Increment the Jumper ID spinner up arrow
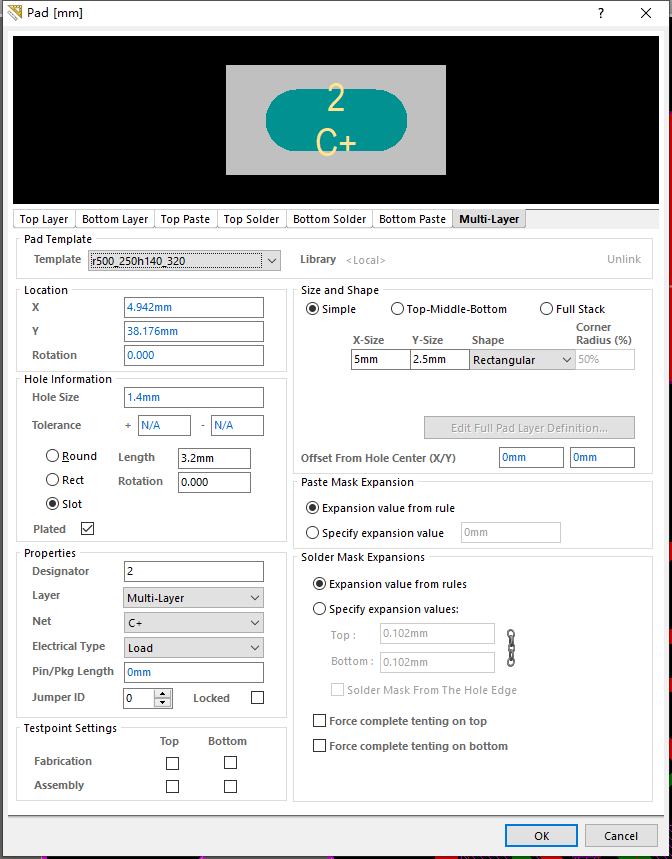672x859 pixels. (x=163, y=693)
